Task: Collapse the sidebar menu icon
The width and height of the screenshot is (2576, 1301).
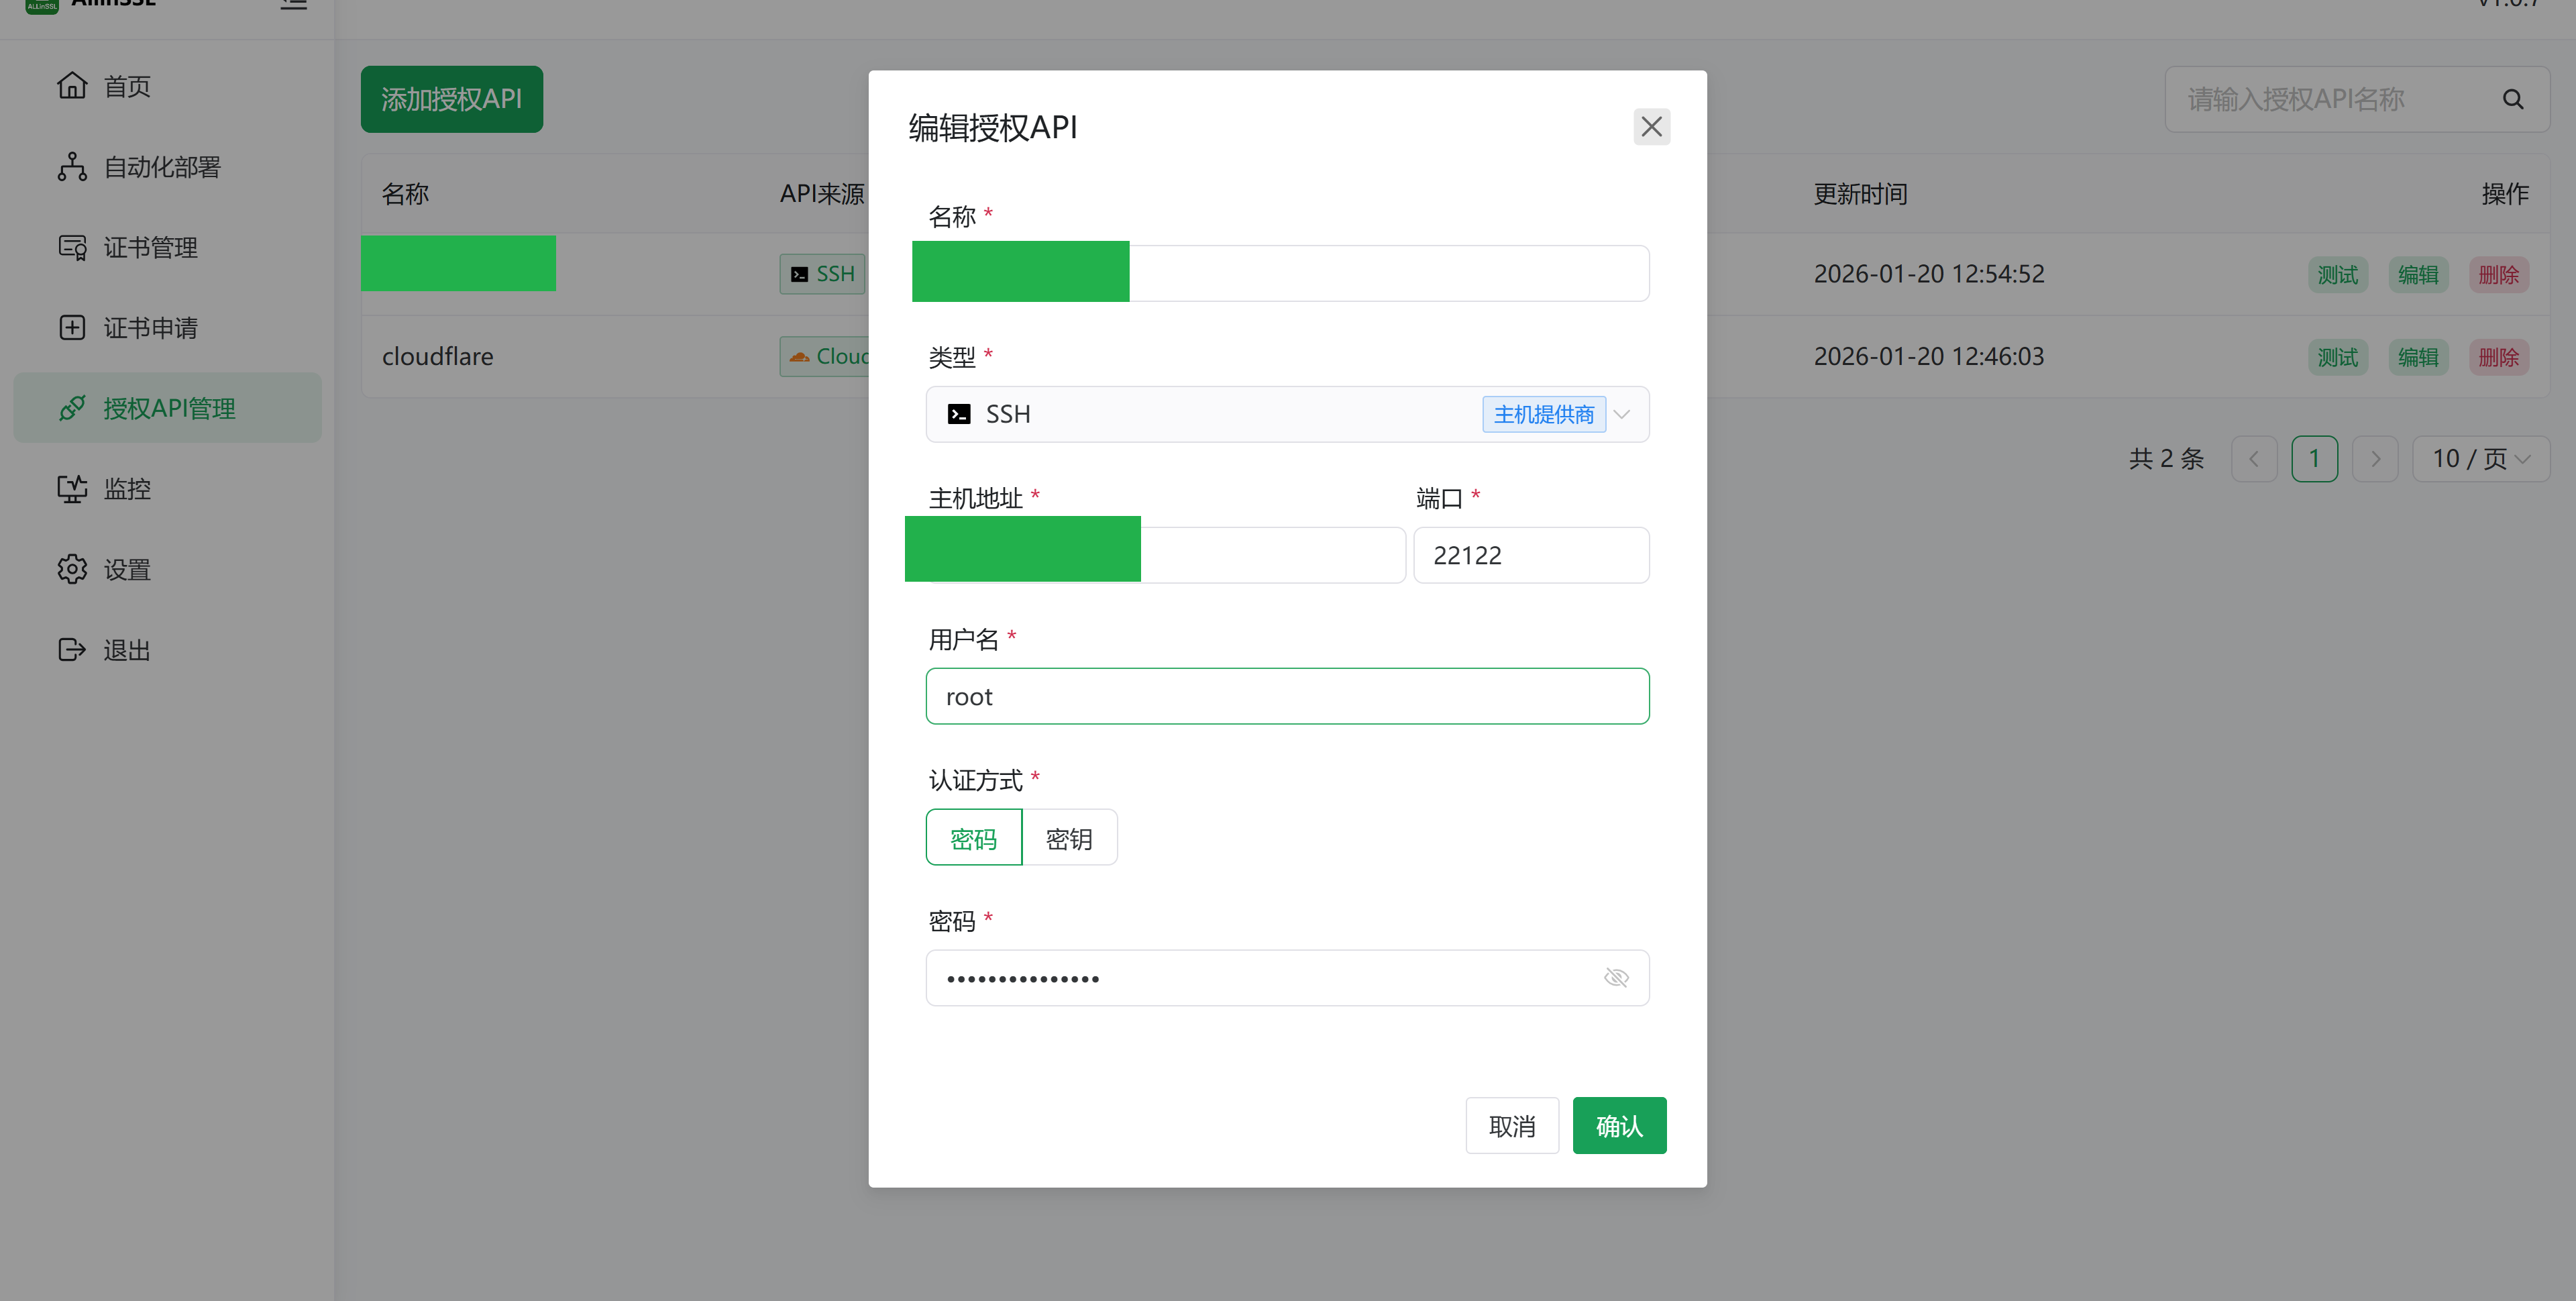Action: tap(293, 4)
